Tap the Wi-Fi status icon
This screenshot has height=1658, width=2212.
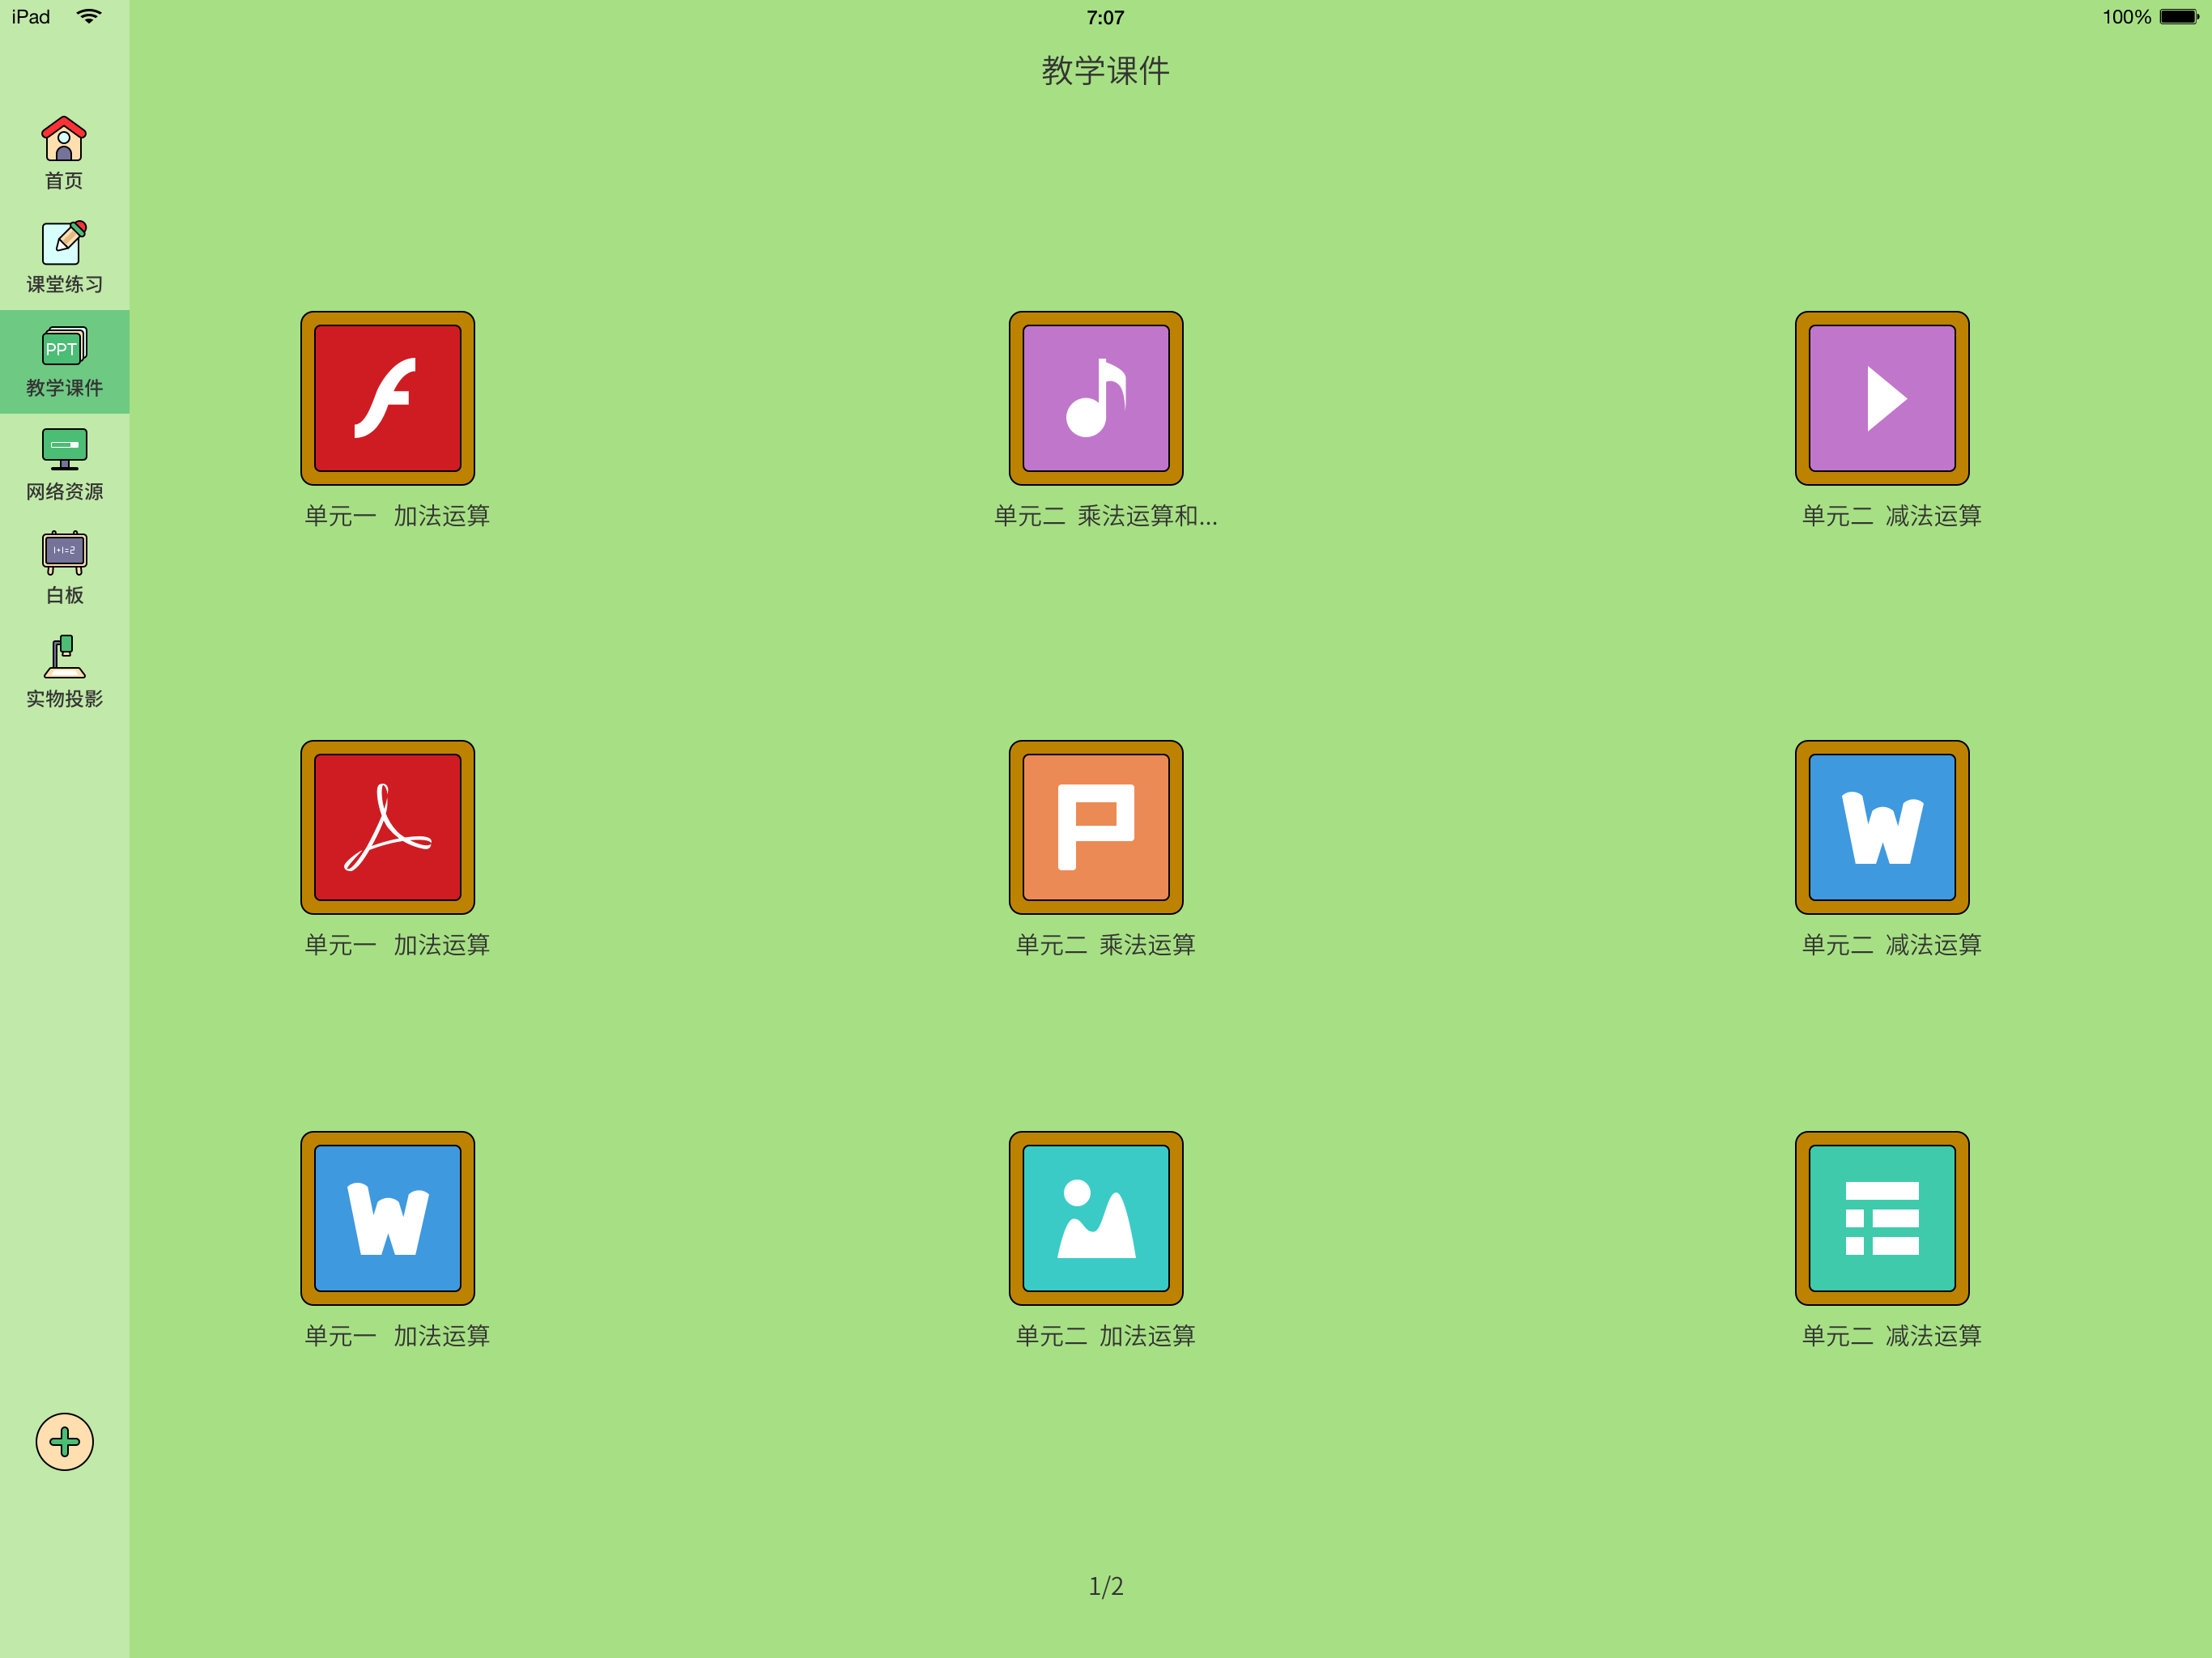point(89,16)
